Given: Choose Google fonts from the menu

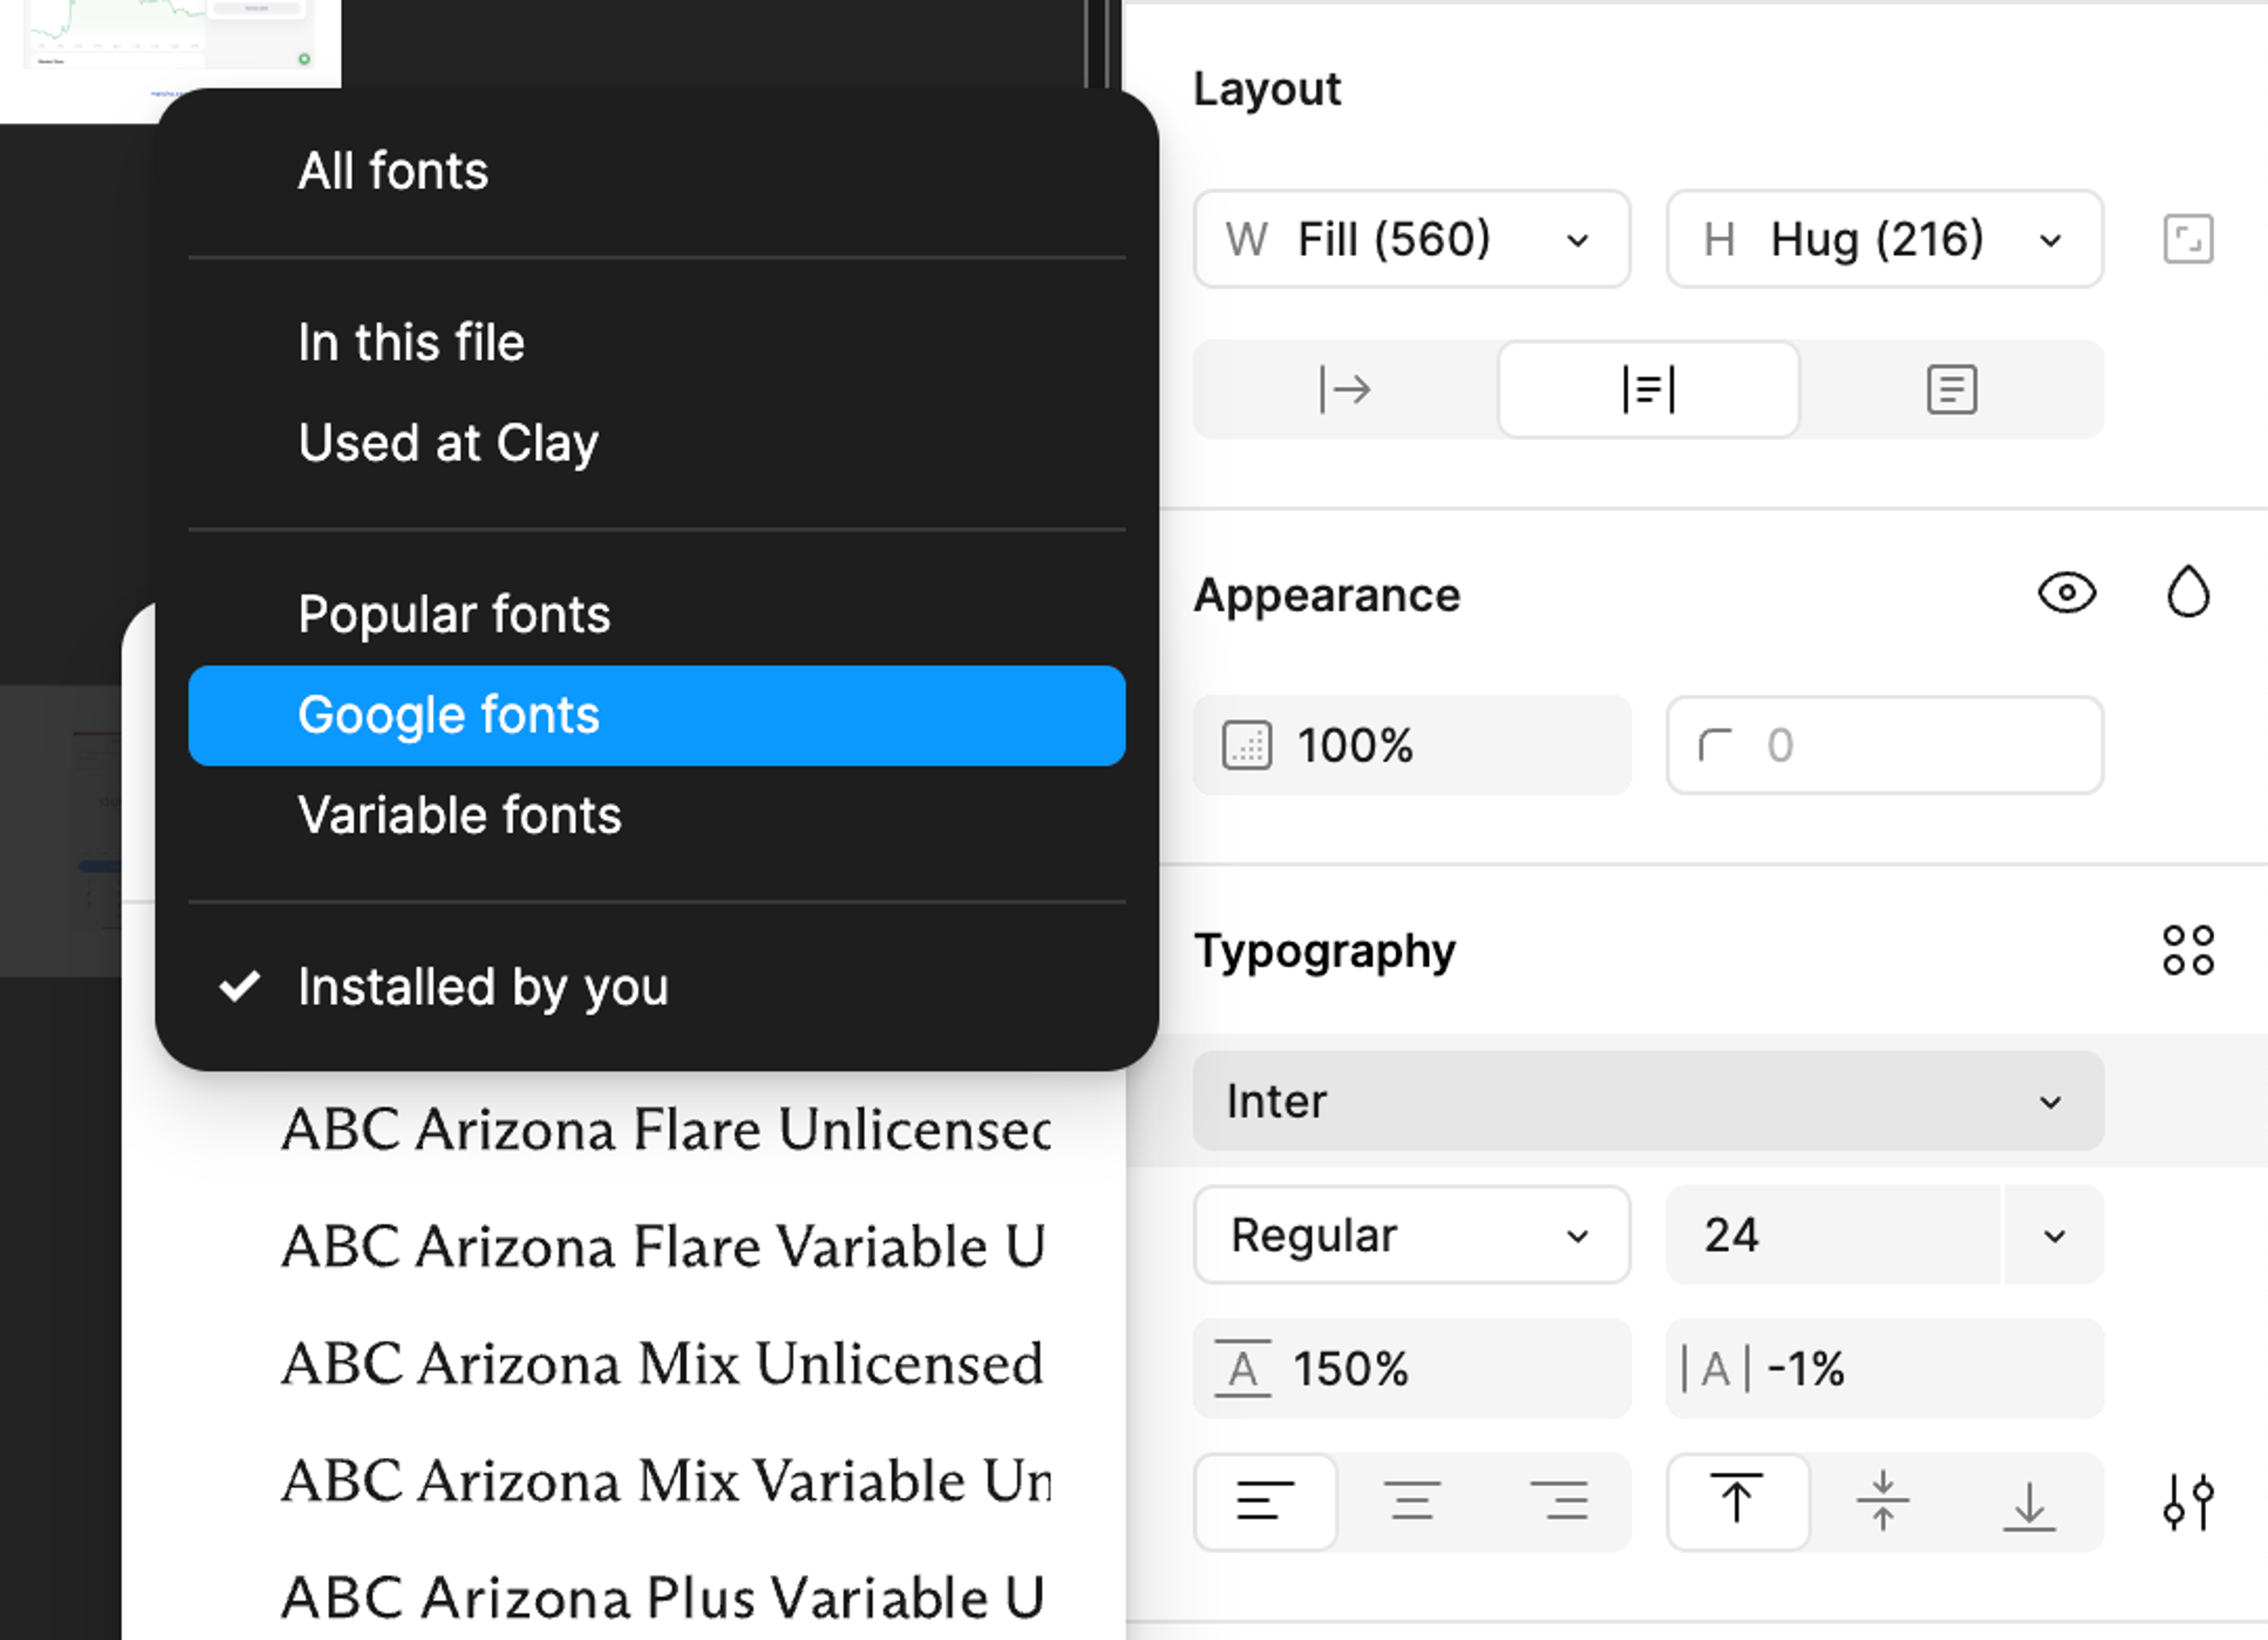Looking at the screenshot, I should 656,716.
